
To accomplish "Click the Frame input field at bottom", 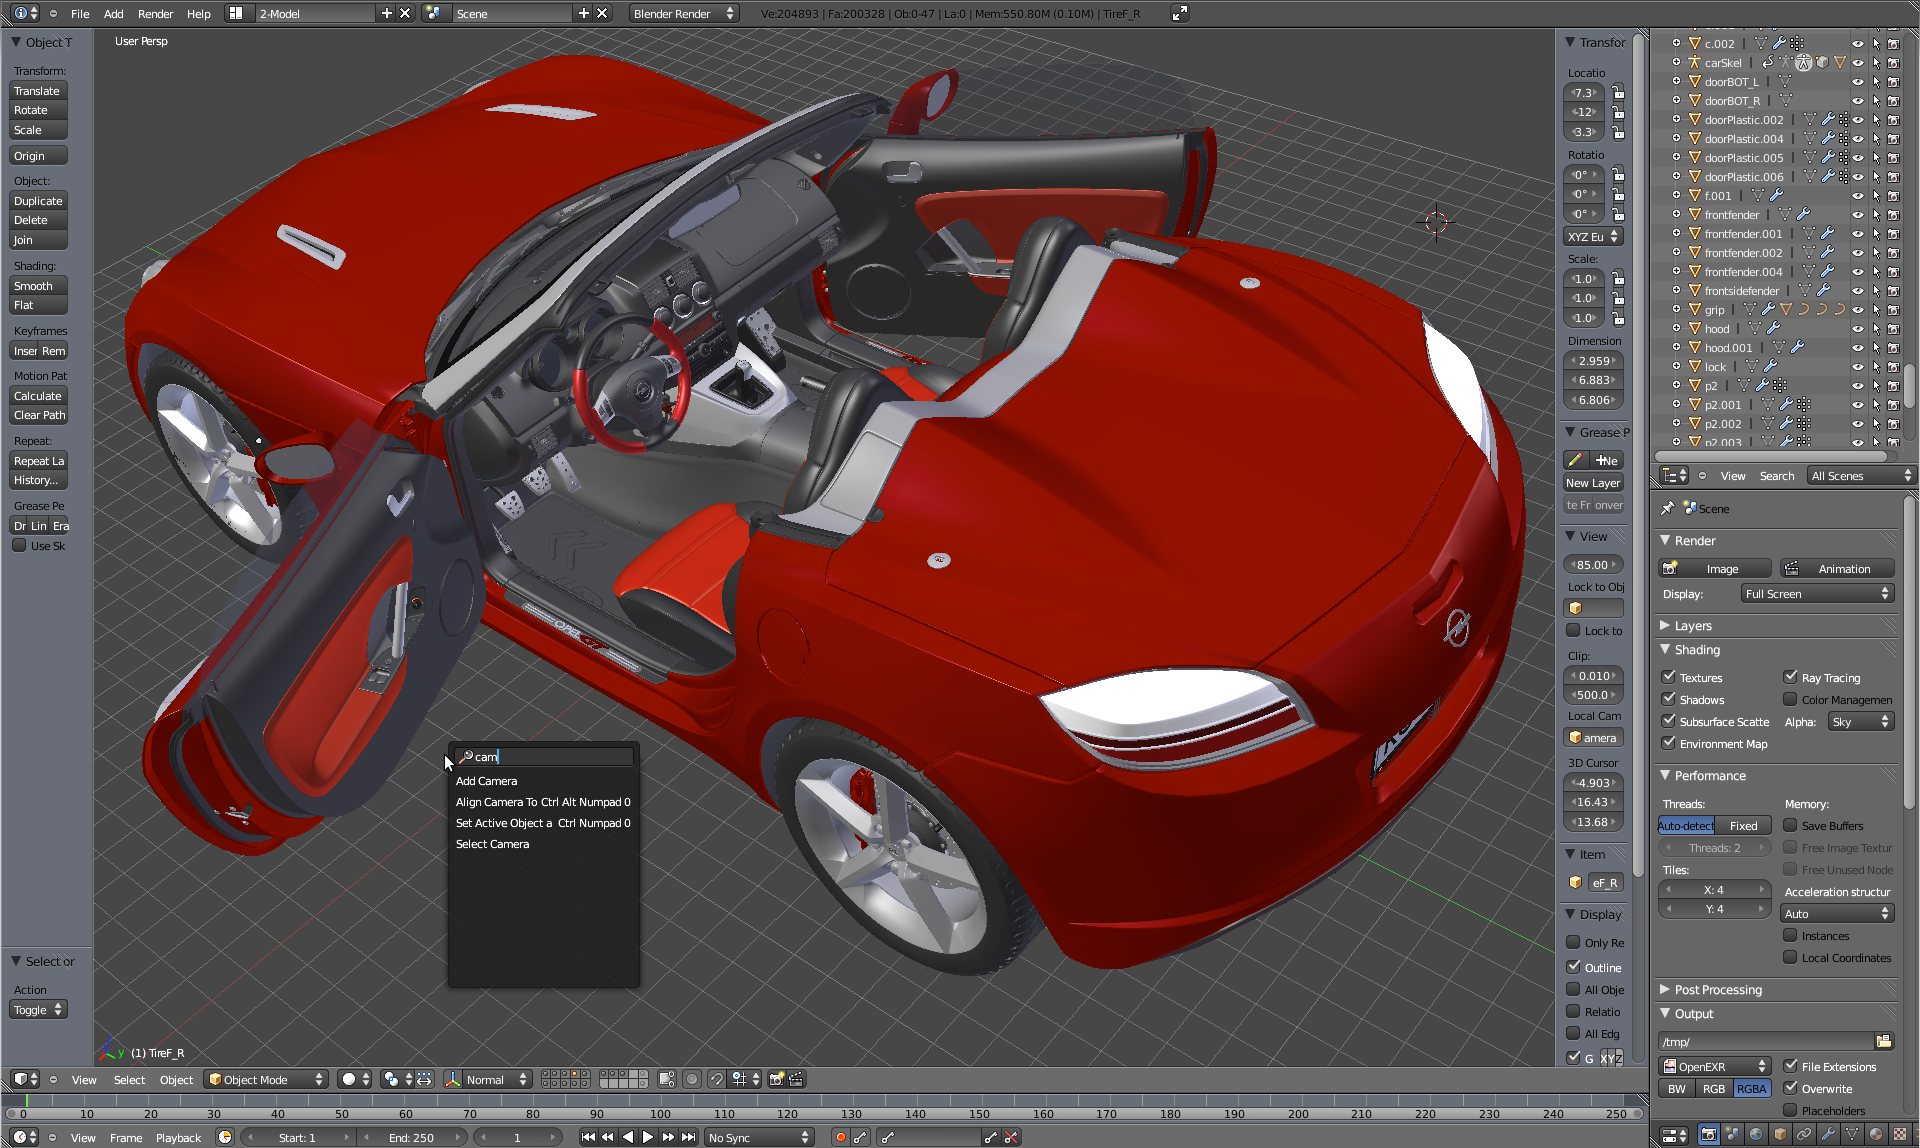I will pyautogui.click(x=521, y=1137).
